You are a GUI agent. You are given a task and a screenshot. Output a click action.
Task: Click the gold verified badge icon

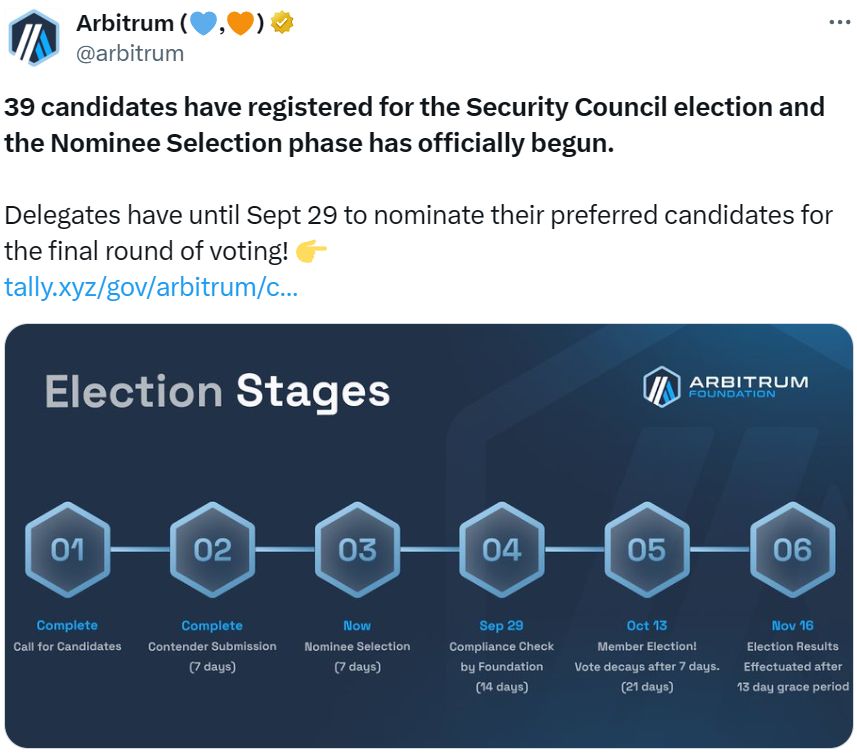283,23
